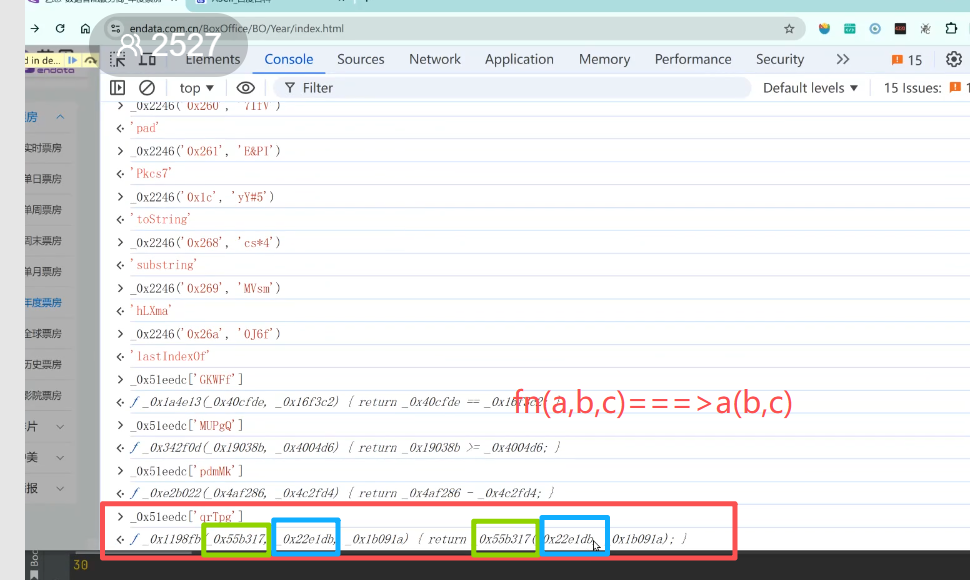
Task: Show more DevTools tabs with double chevron
Action: 843,59
